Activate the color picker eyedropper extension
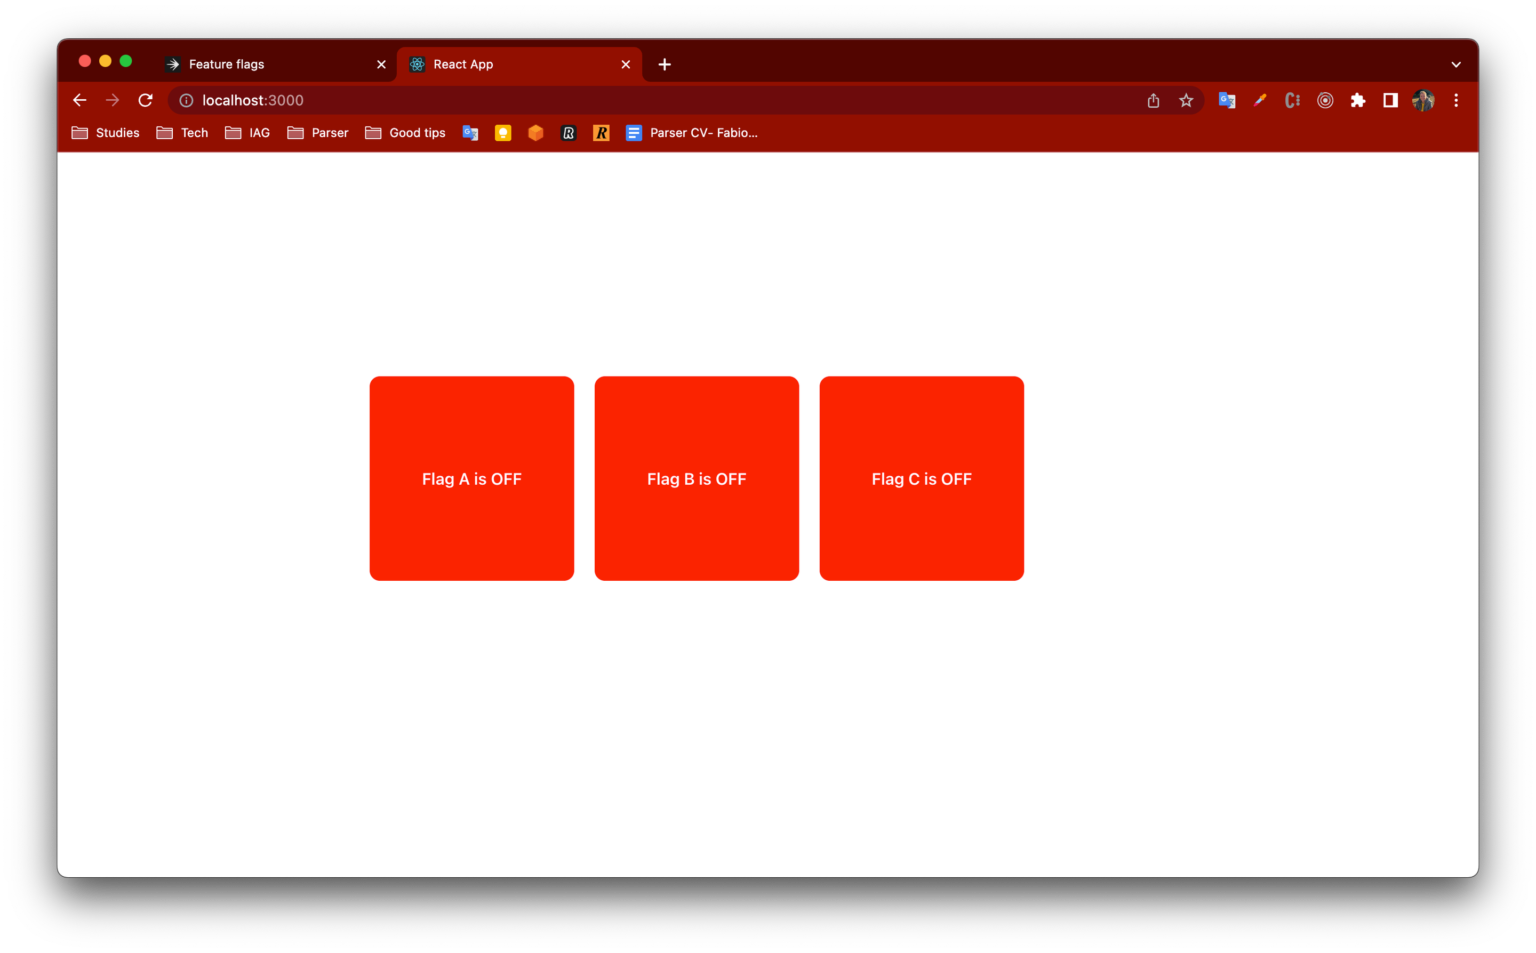 tap(1260, 100)
